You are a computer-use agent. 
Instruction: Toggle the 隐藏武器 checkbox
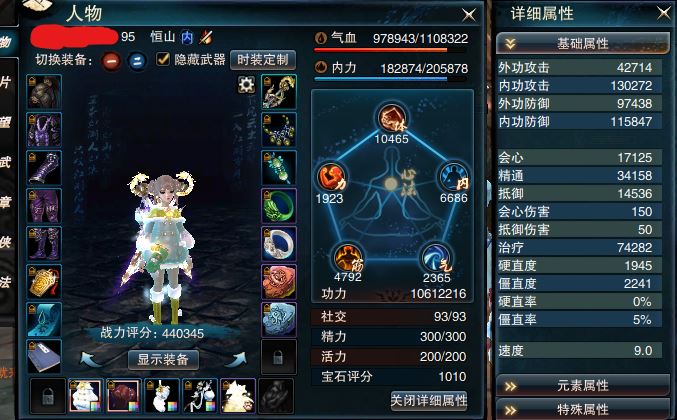pos(163,59)
